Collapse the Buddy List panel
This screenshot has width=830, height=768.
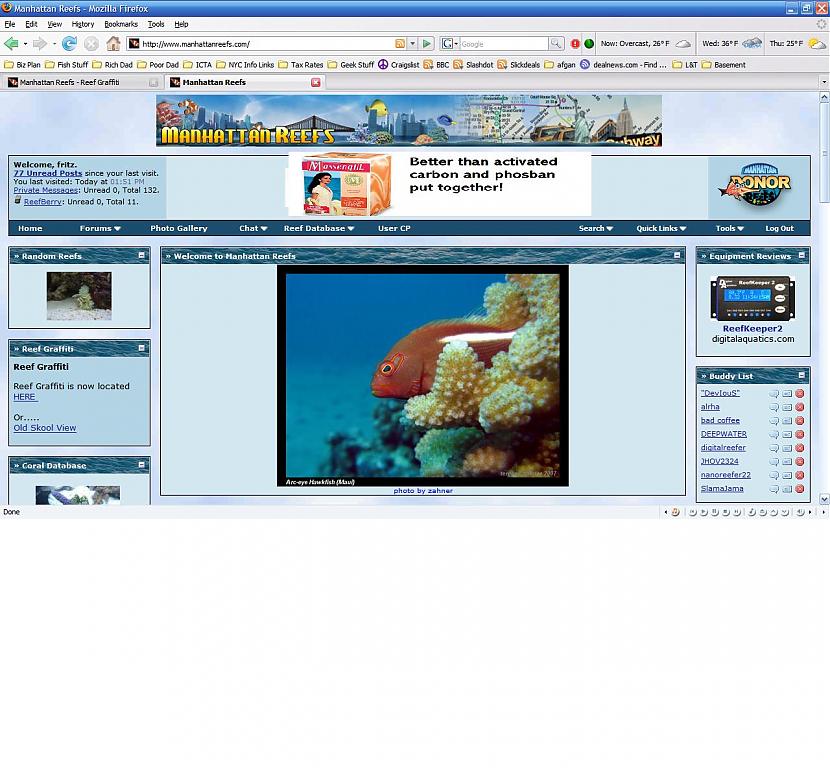[x=802, y=375]
